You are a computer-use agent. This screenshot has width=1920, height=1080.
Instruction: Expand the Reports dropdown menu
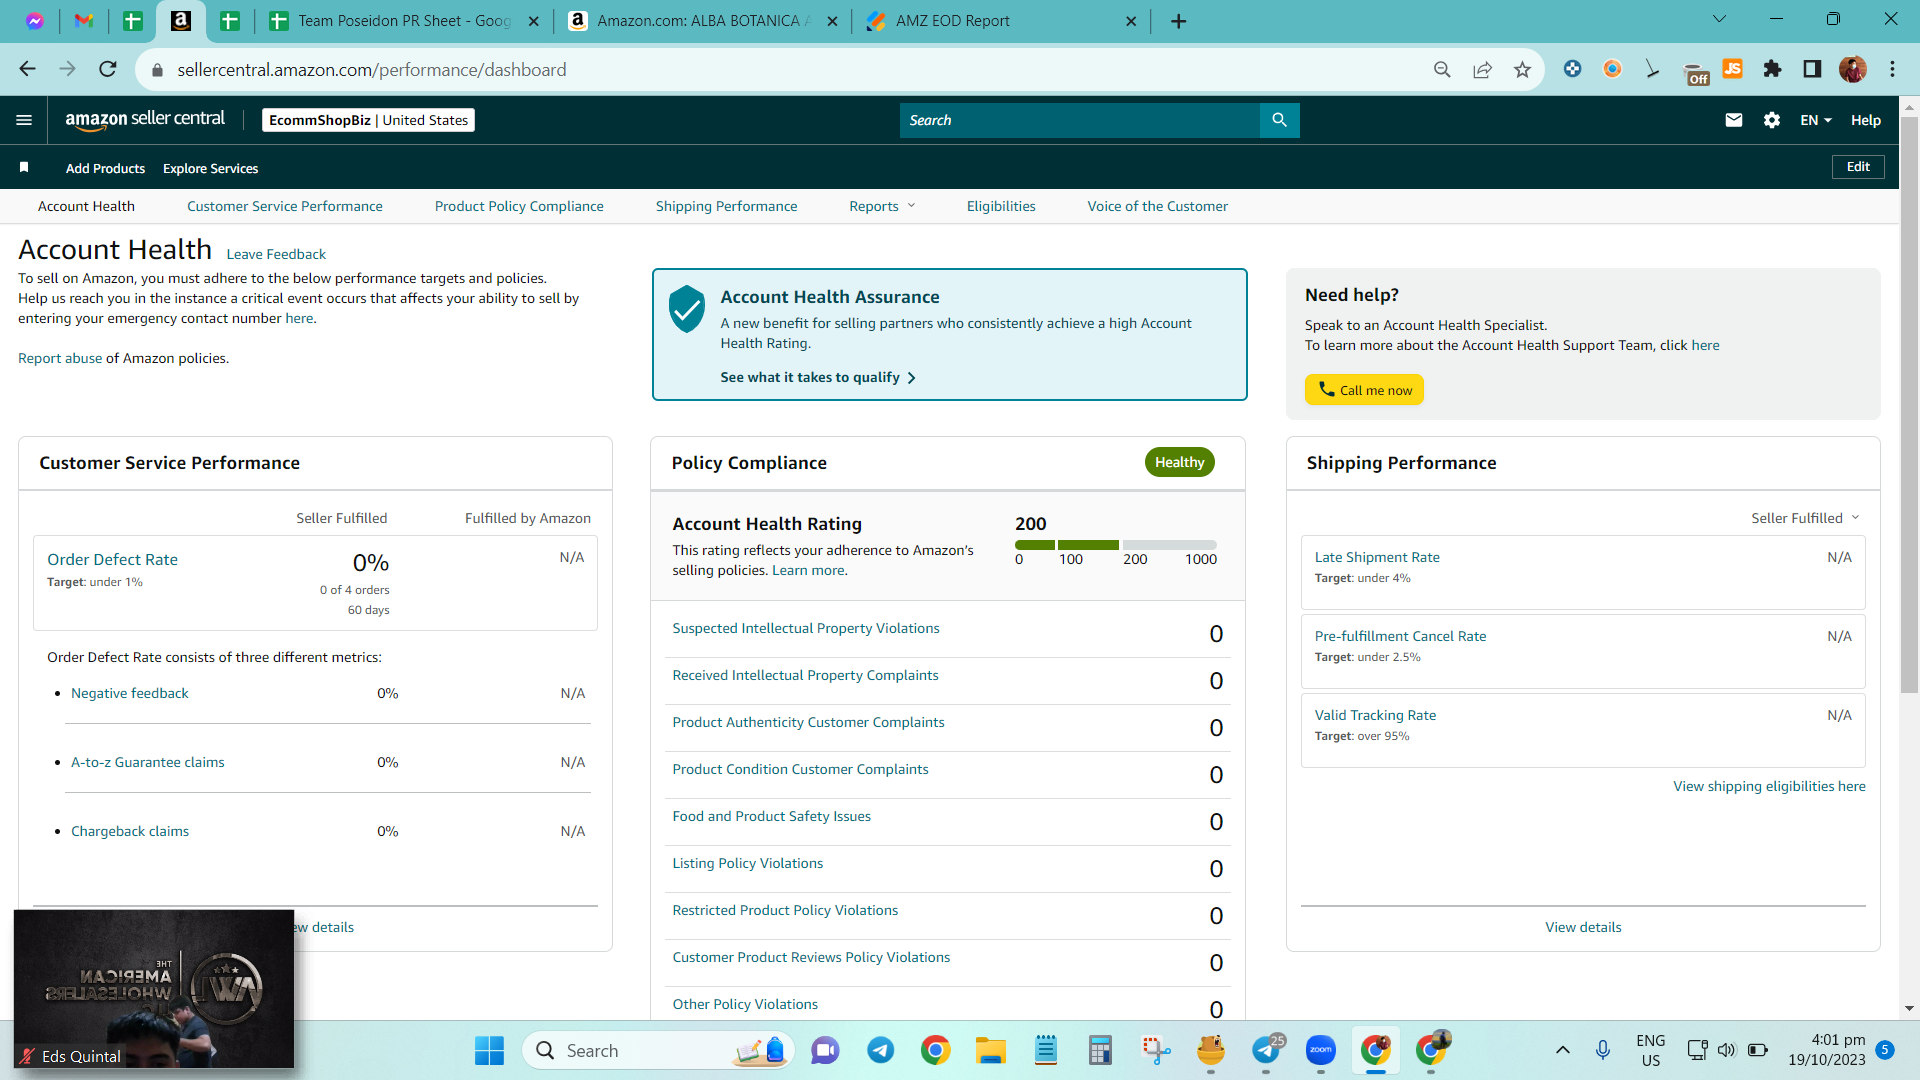882,207
